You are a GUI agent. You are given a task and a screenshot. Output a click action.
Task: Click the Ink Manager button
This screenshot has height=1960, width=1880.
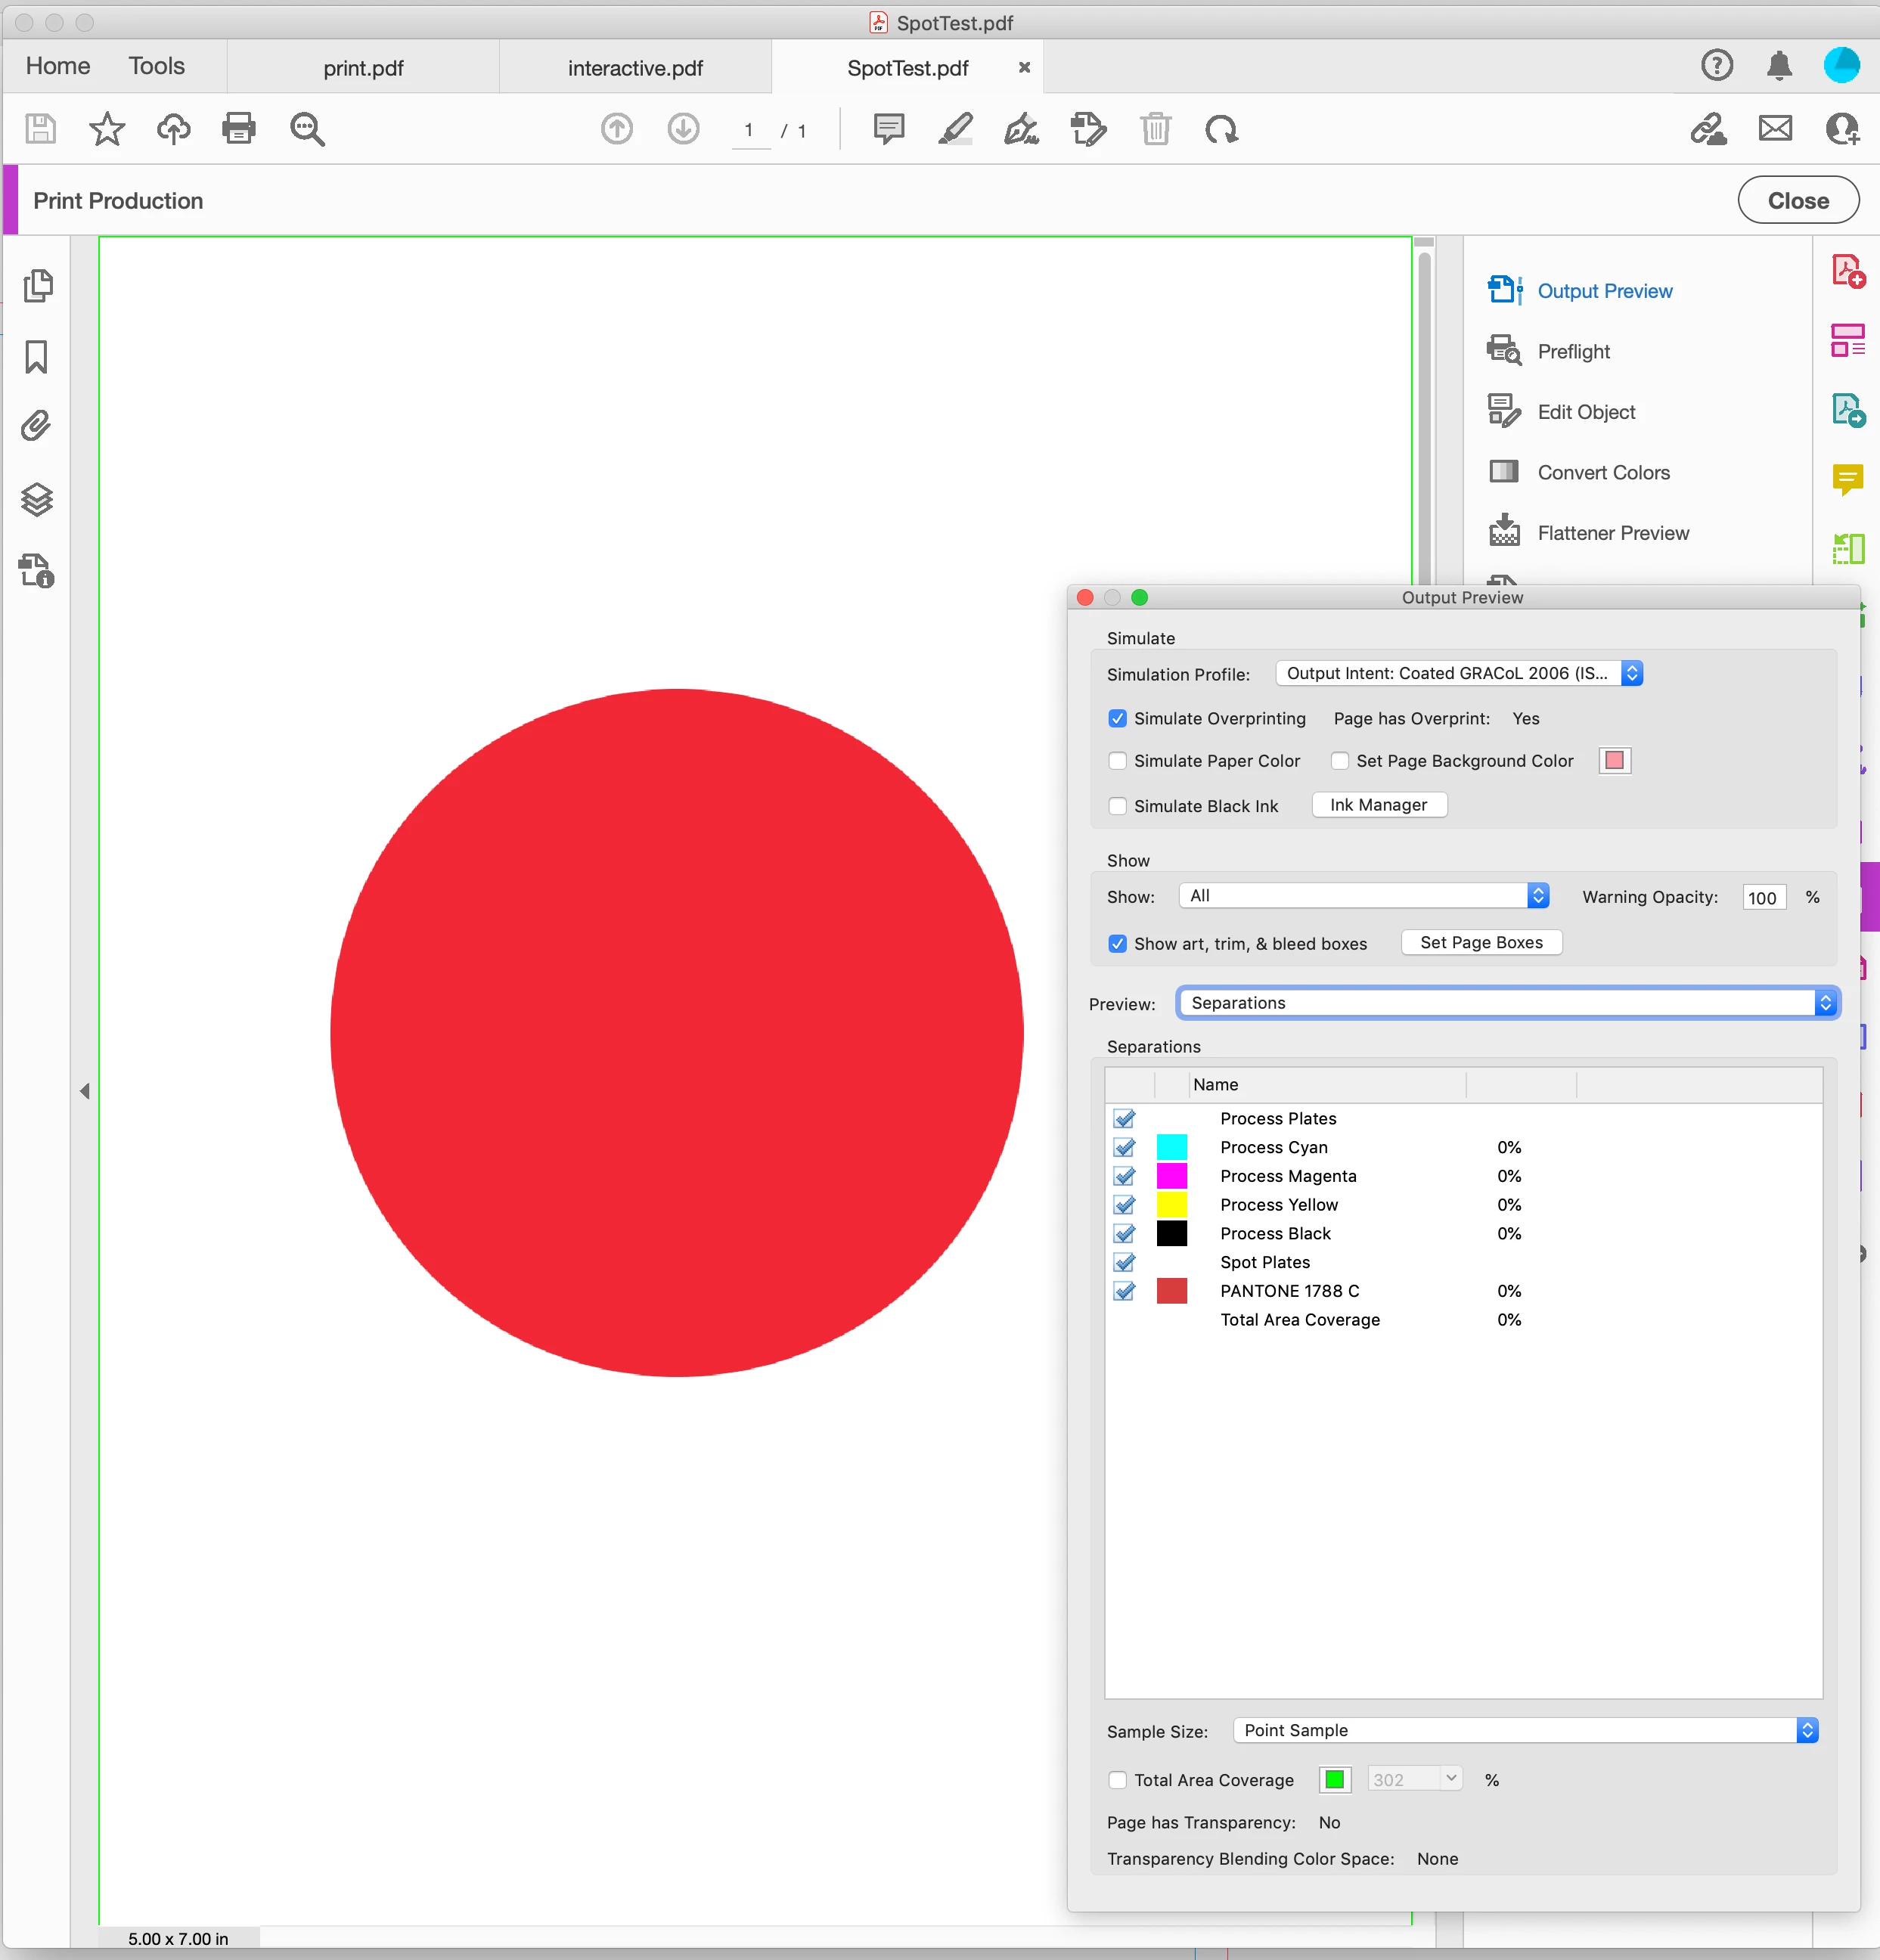(1378, 805)
